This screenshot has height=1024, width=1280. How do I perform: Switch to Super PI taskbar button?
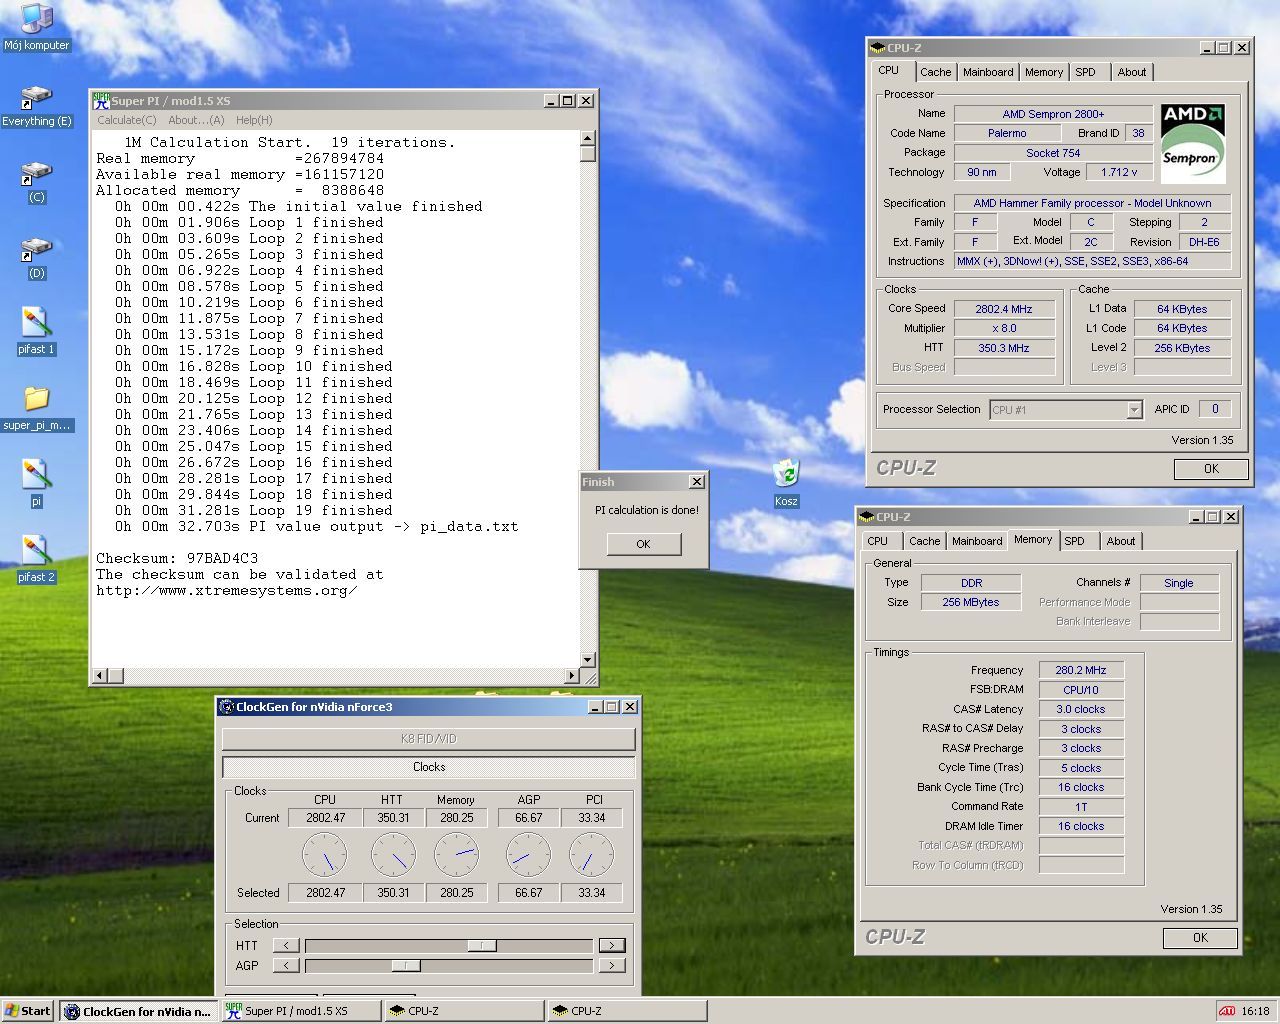(x=301, y=1011)
